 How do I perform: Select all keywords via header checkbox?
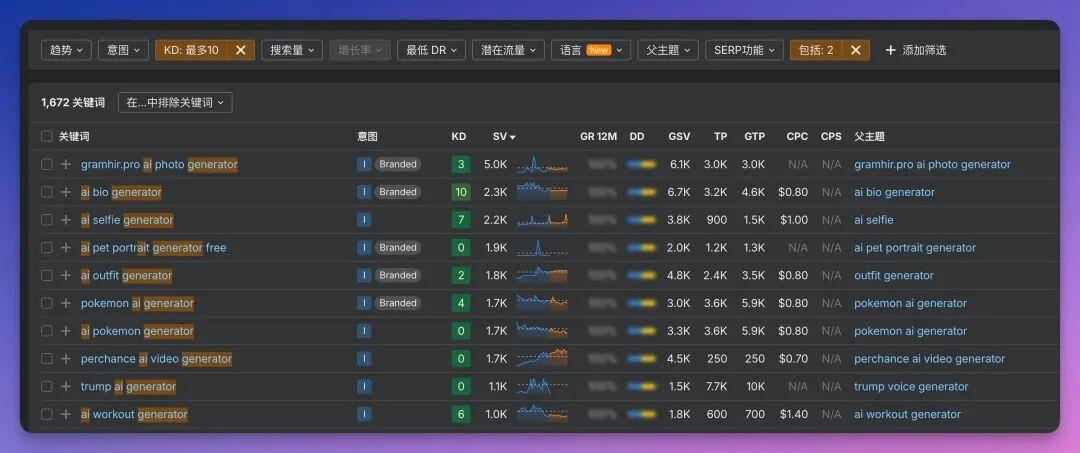point(47,136)
